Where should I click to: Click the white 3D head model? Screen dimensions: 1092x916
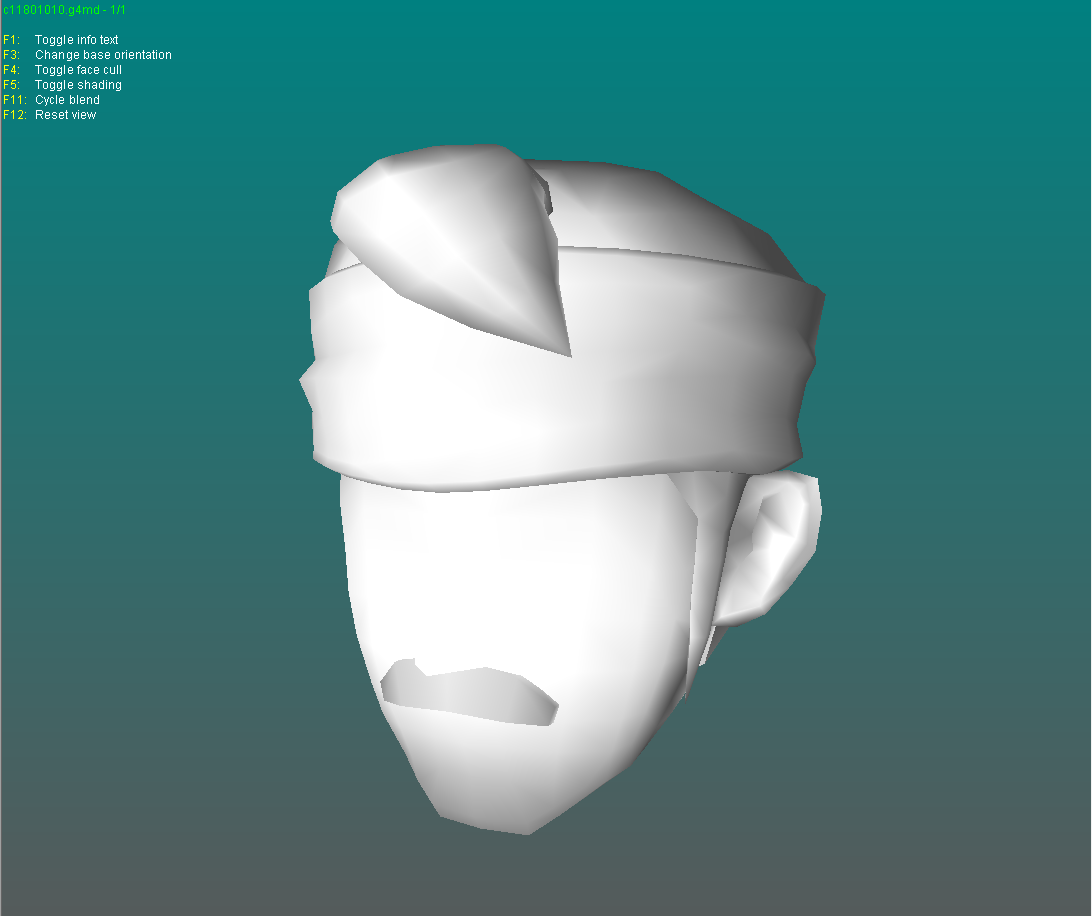(x=562, y=489)
